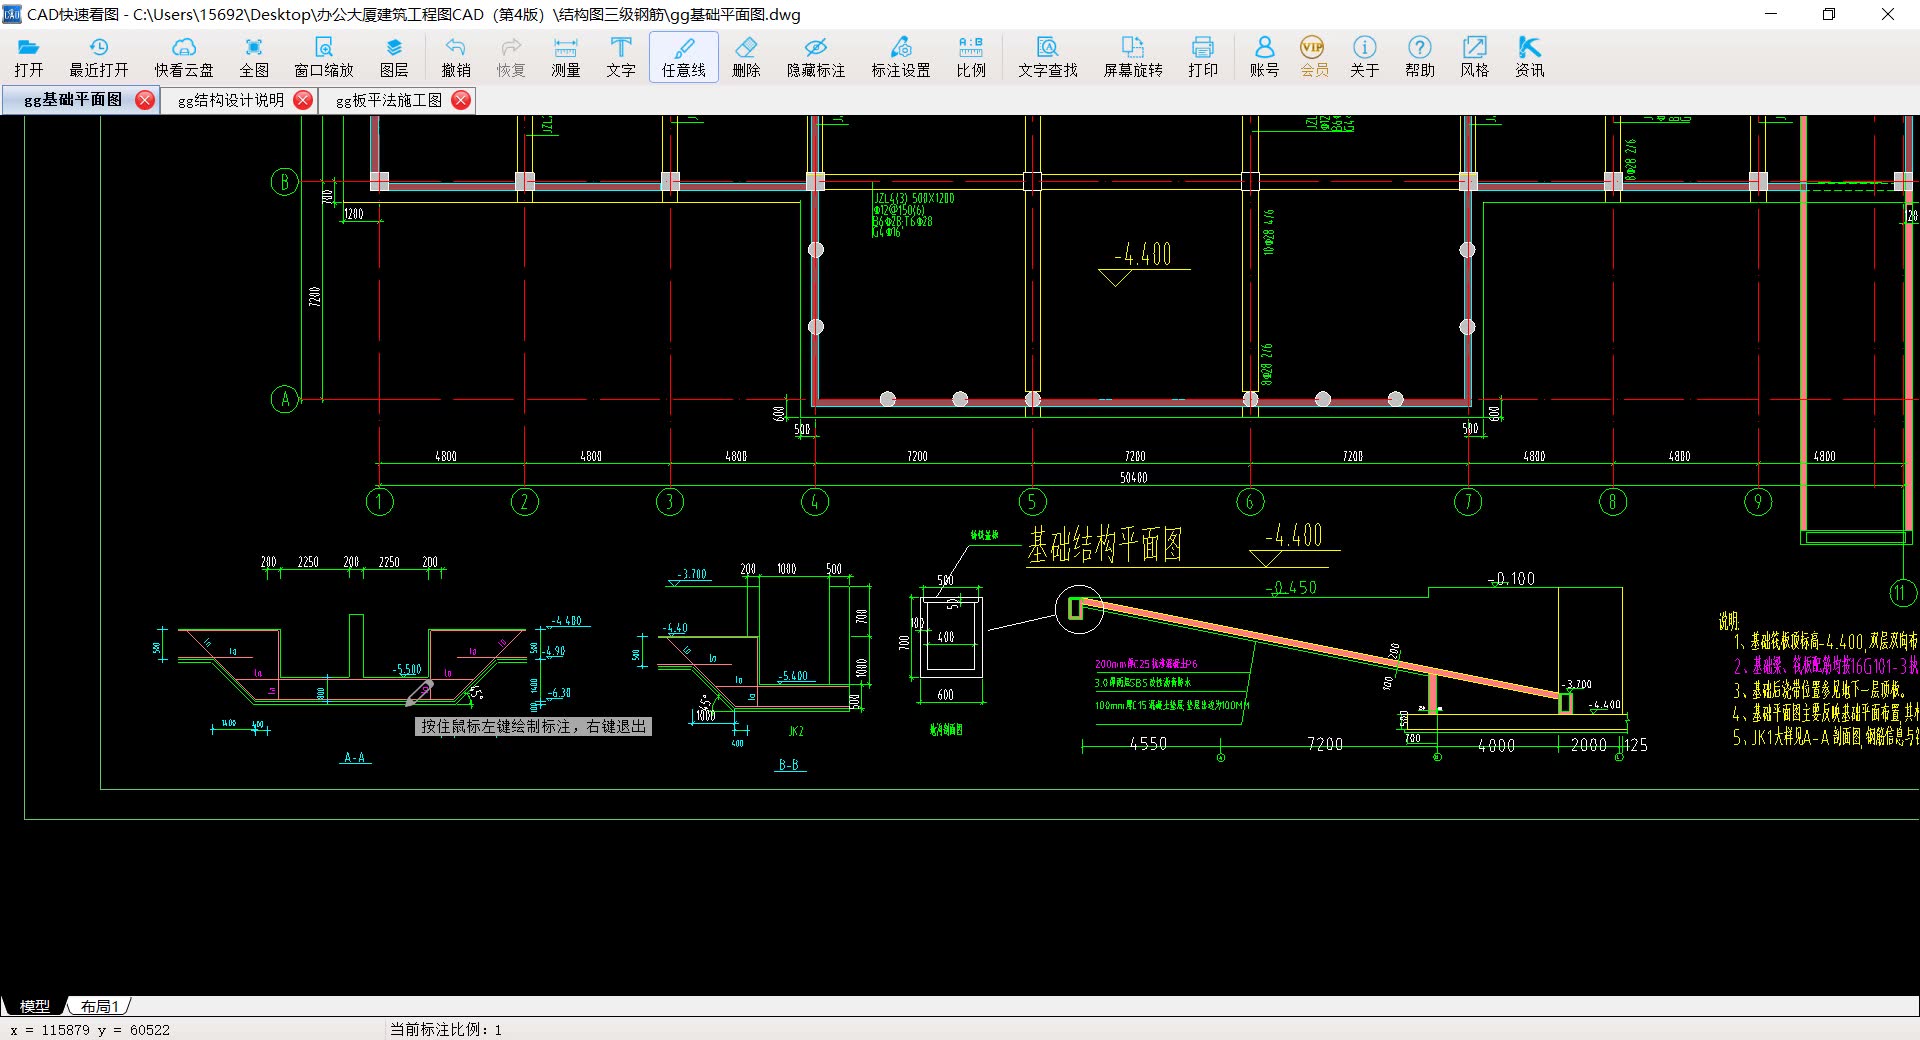Close the gg结构设计说明 tab
Screen dimensions: 1920x1040
tap(303, 100)
